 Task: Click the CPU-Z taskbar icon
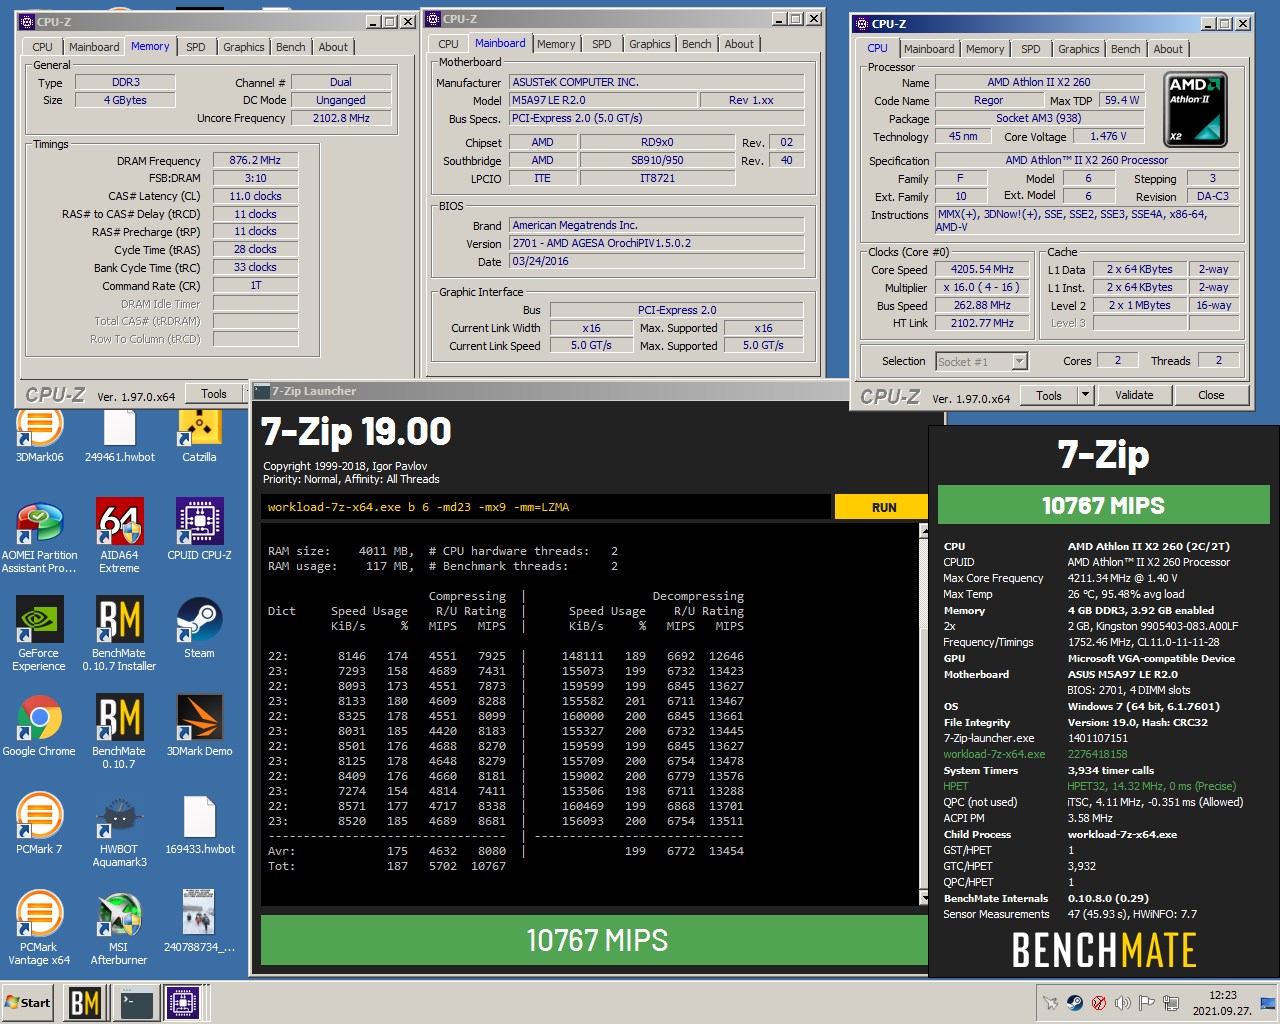[183, 1002]
